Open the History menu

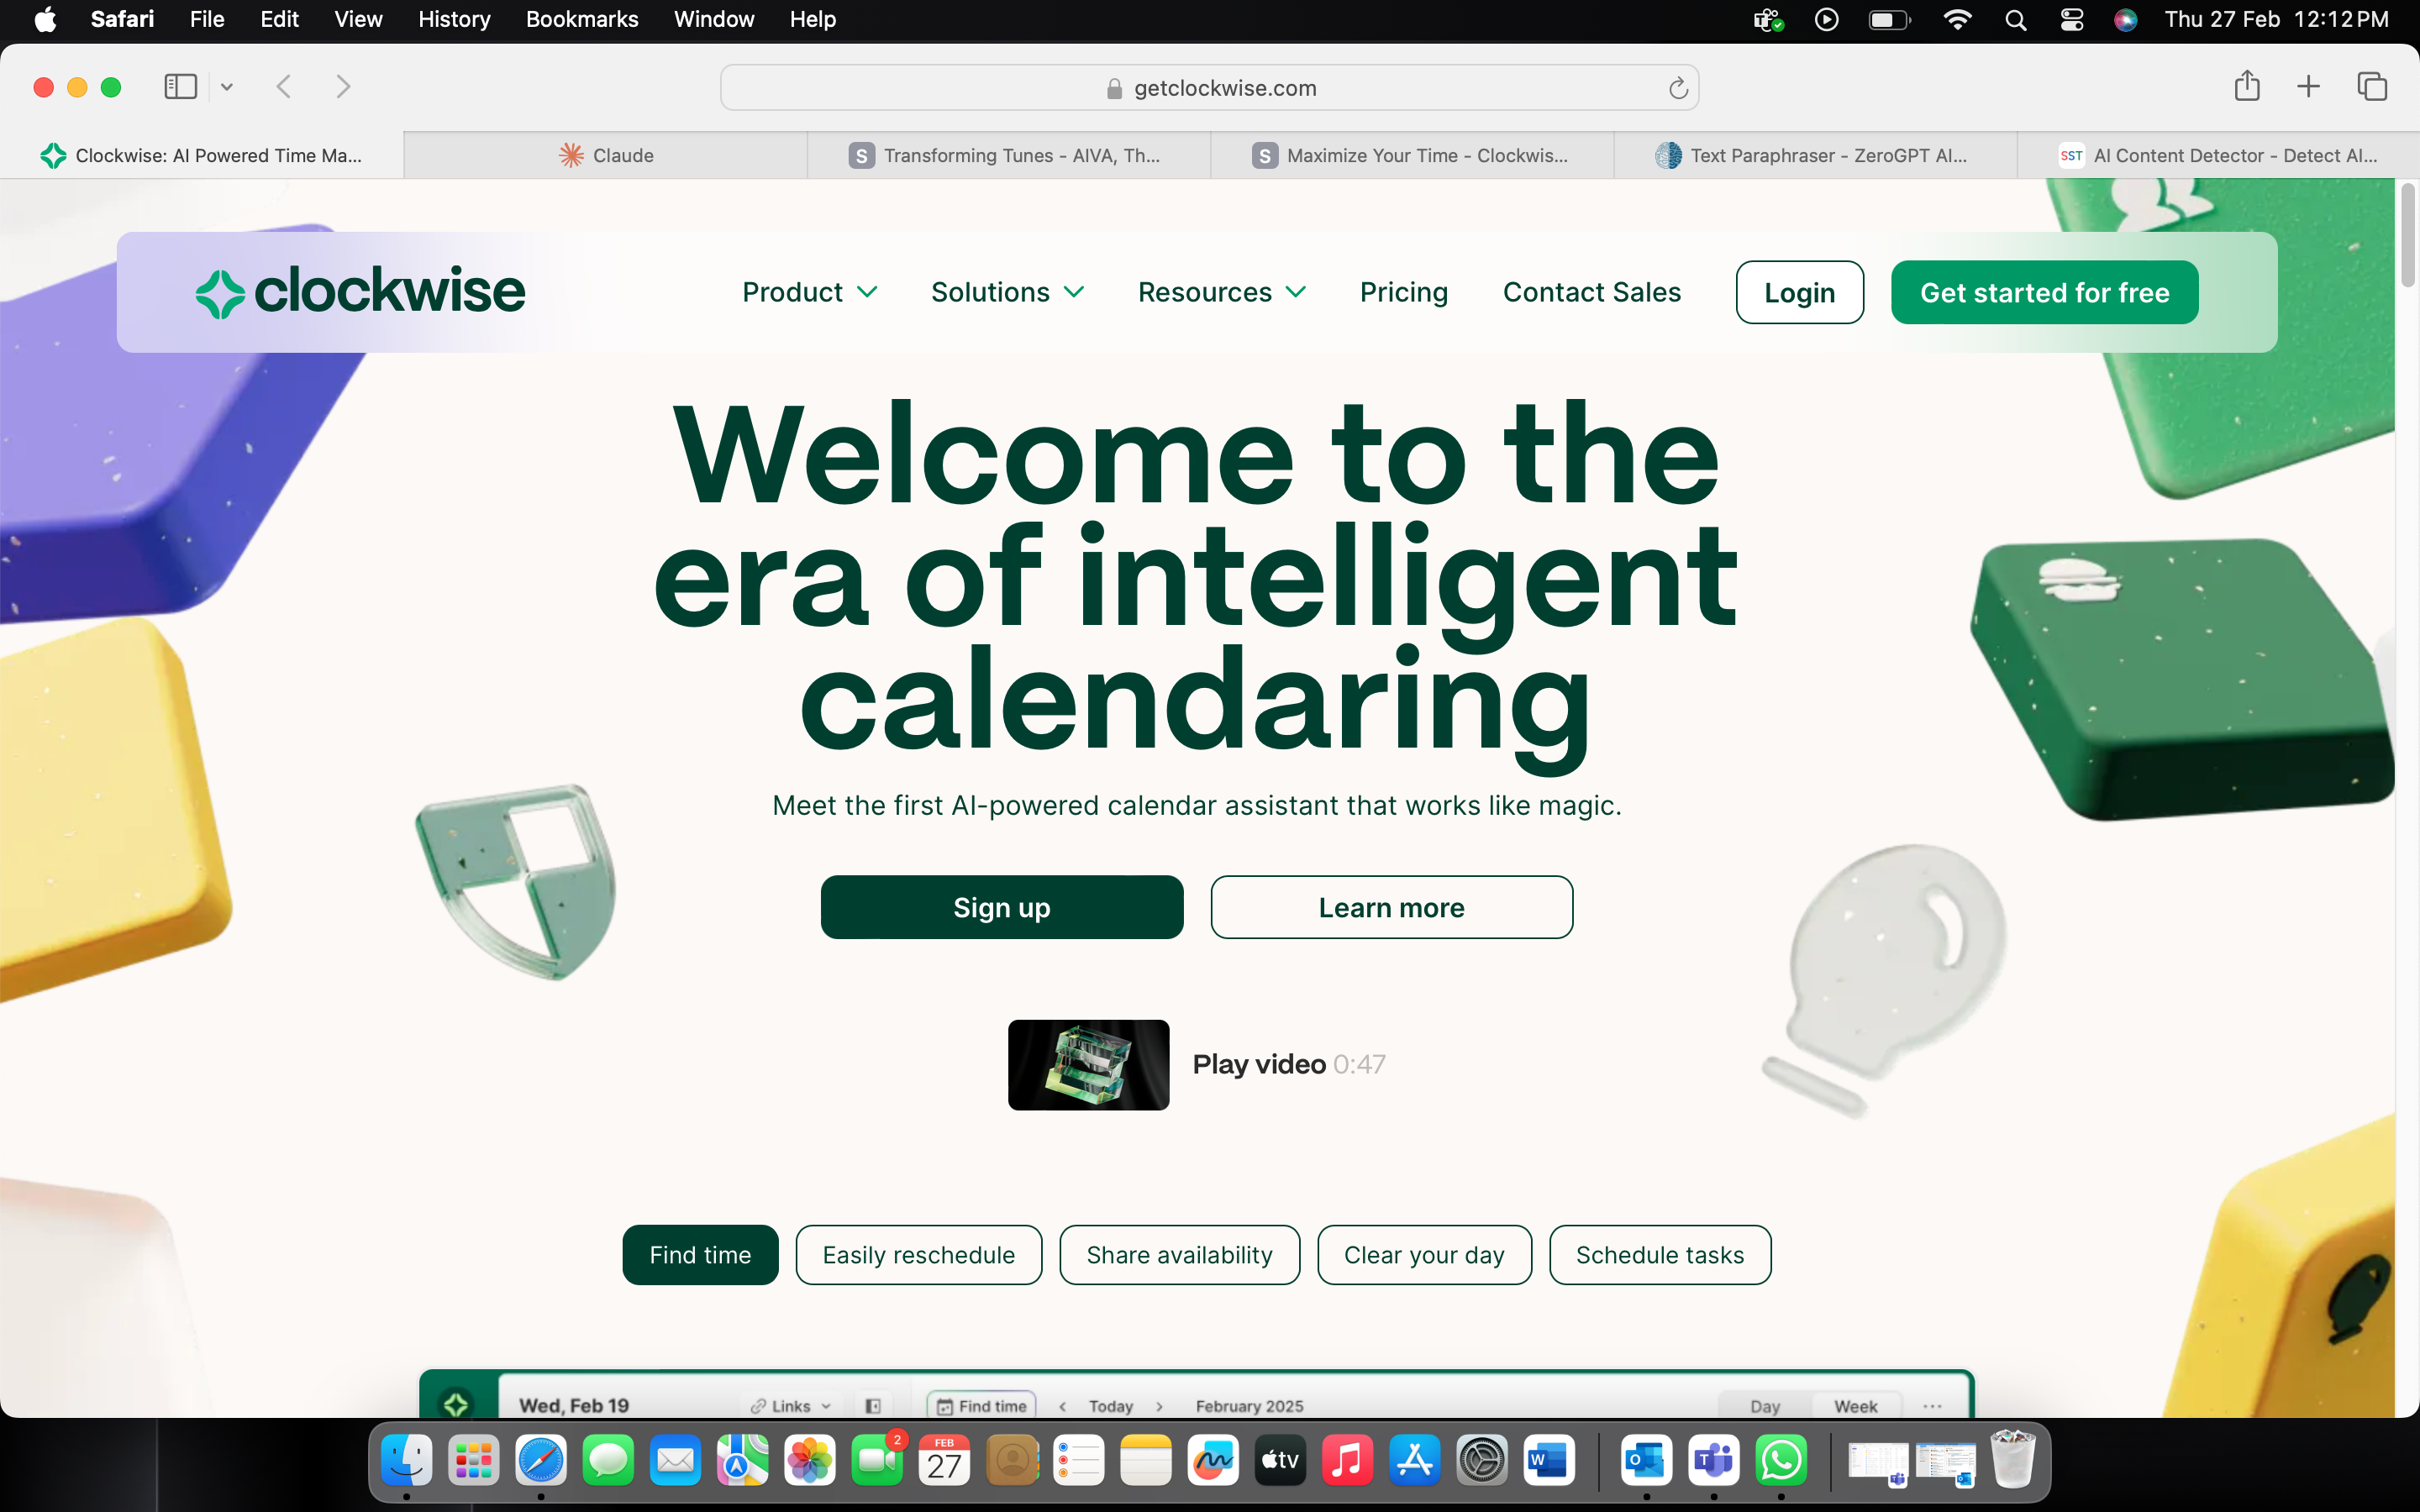click(x=454, y=19)
